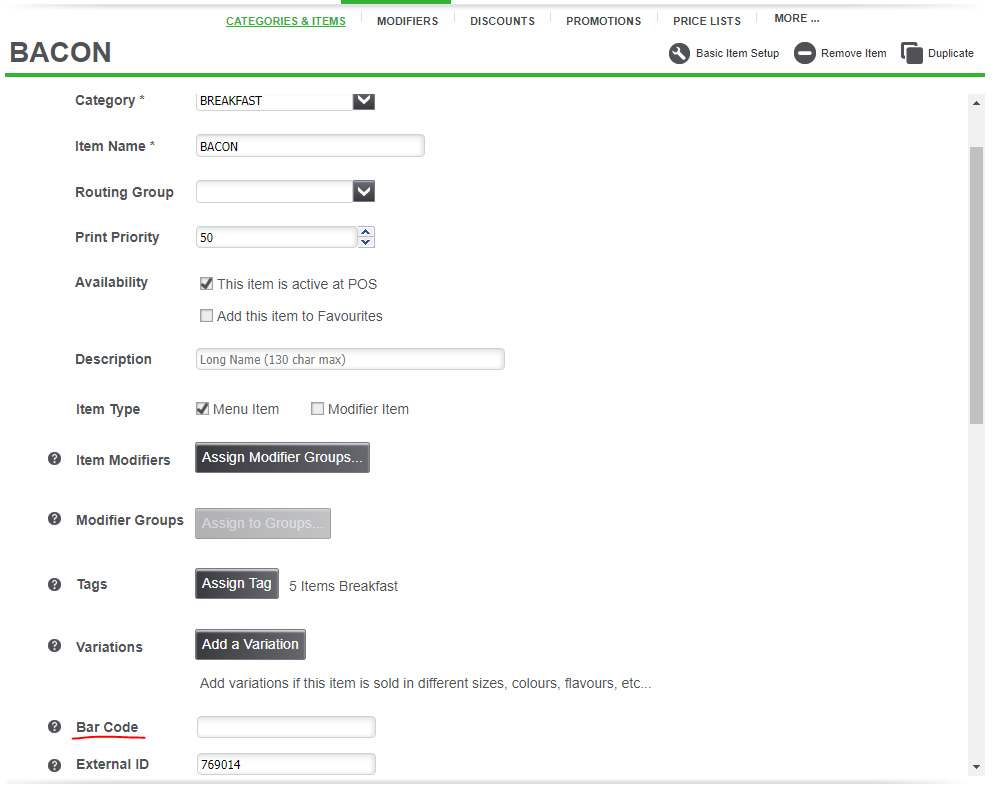Open the Price Lists tab
This screenshot has width=998, height=797.
(x=707, y=21)
